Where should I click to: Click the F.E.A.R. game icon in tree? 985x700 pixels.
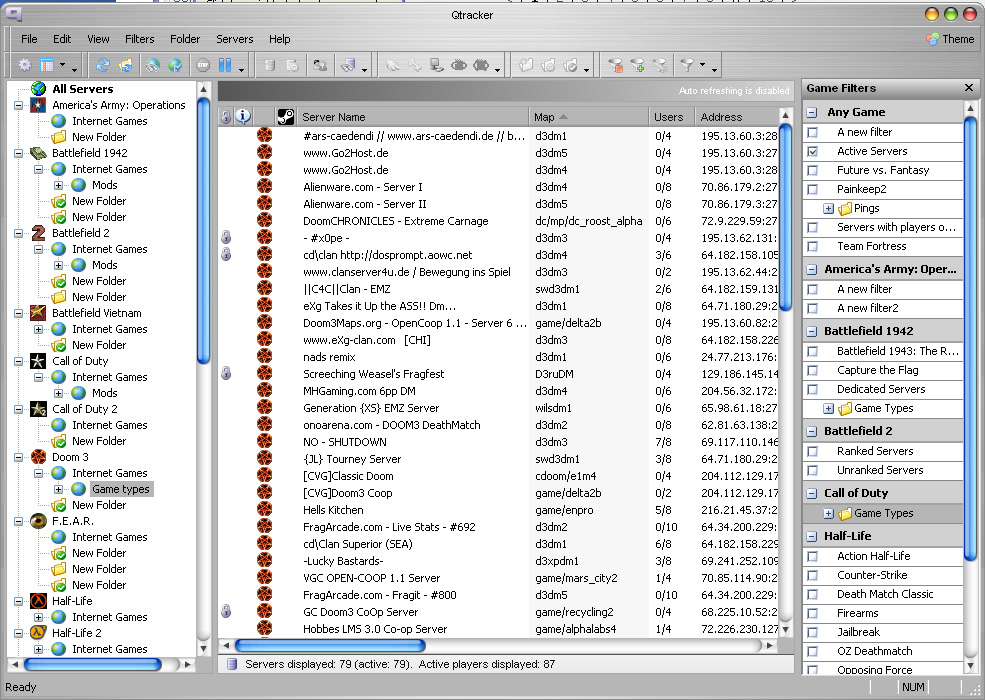[x=39, y=521]
